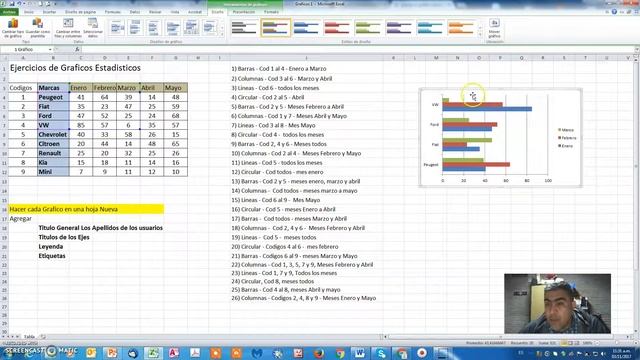Switch to the Vista tab

(175, 12)
